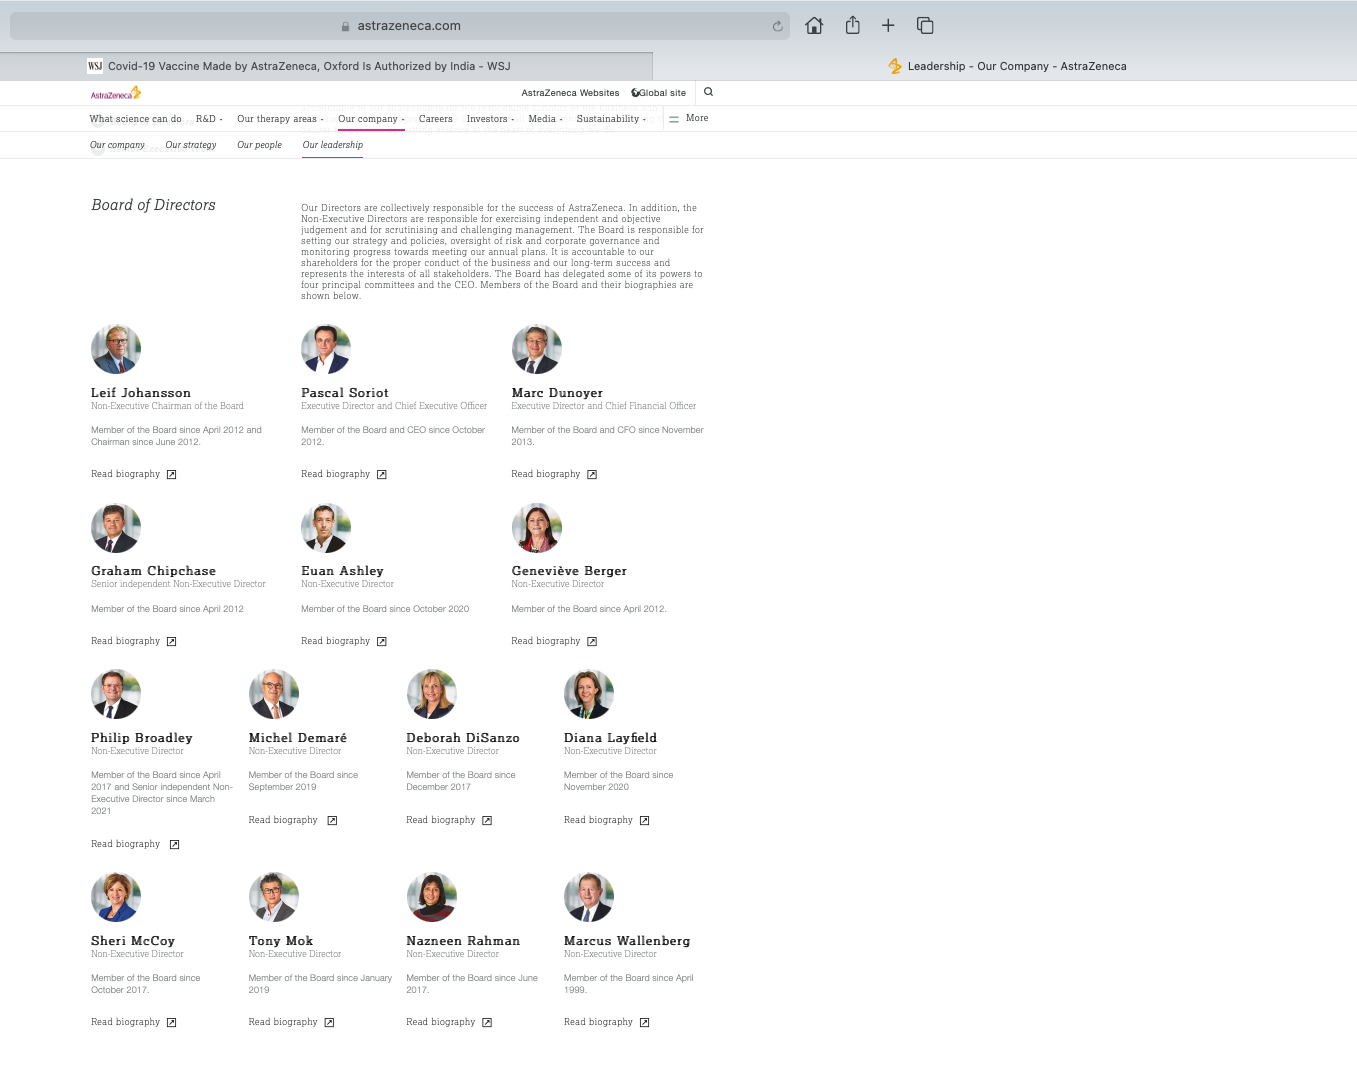Open the Our people sub-navigation item
This screenshot has width=1357, height=1068.
pos(259,145)
